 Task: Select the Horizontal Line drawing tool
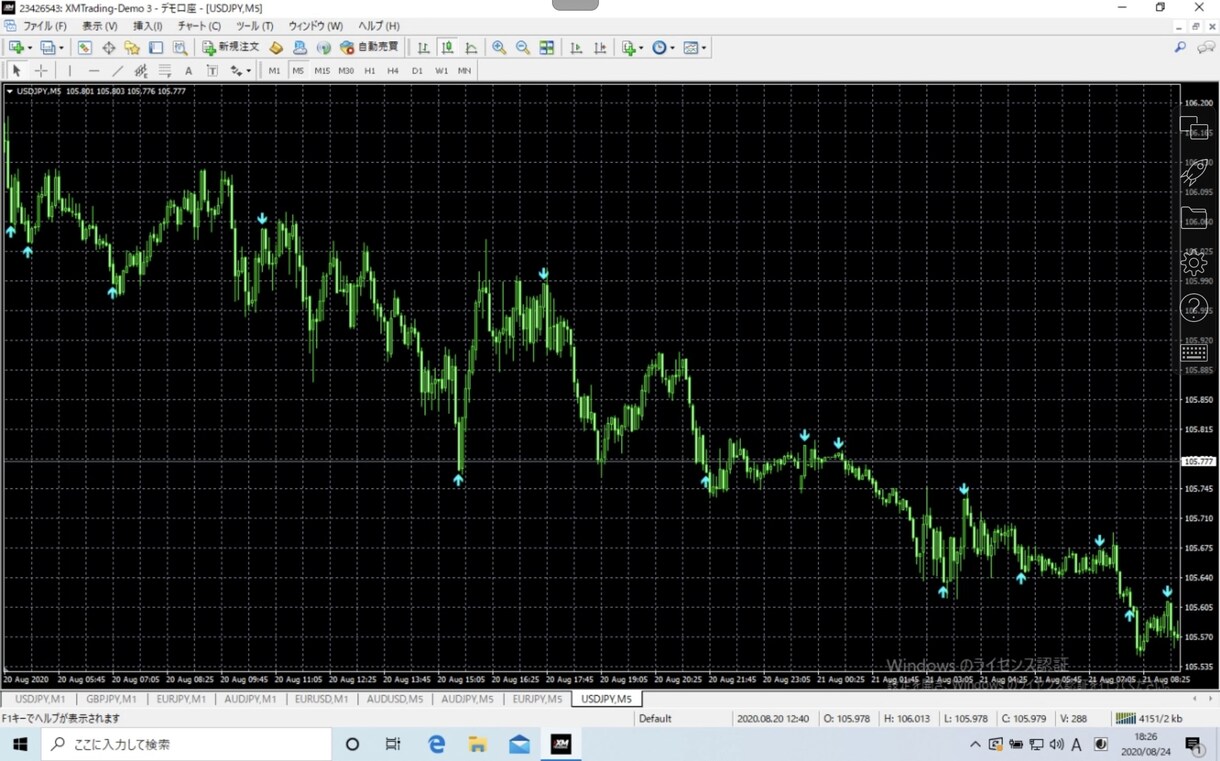coord(94,71)
